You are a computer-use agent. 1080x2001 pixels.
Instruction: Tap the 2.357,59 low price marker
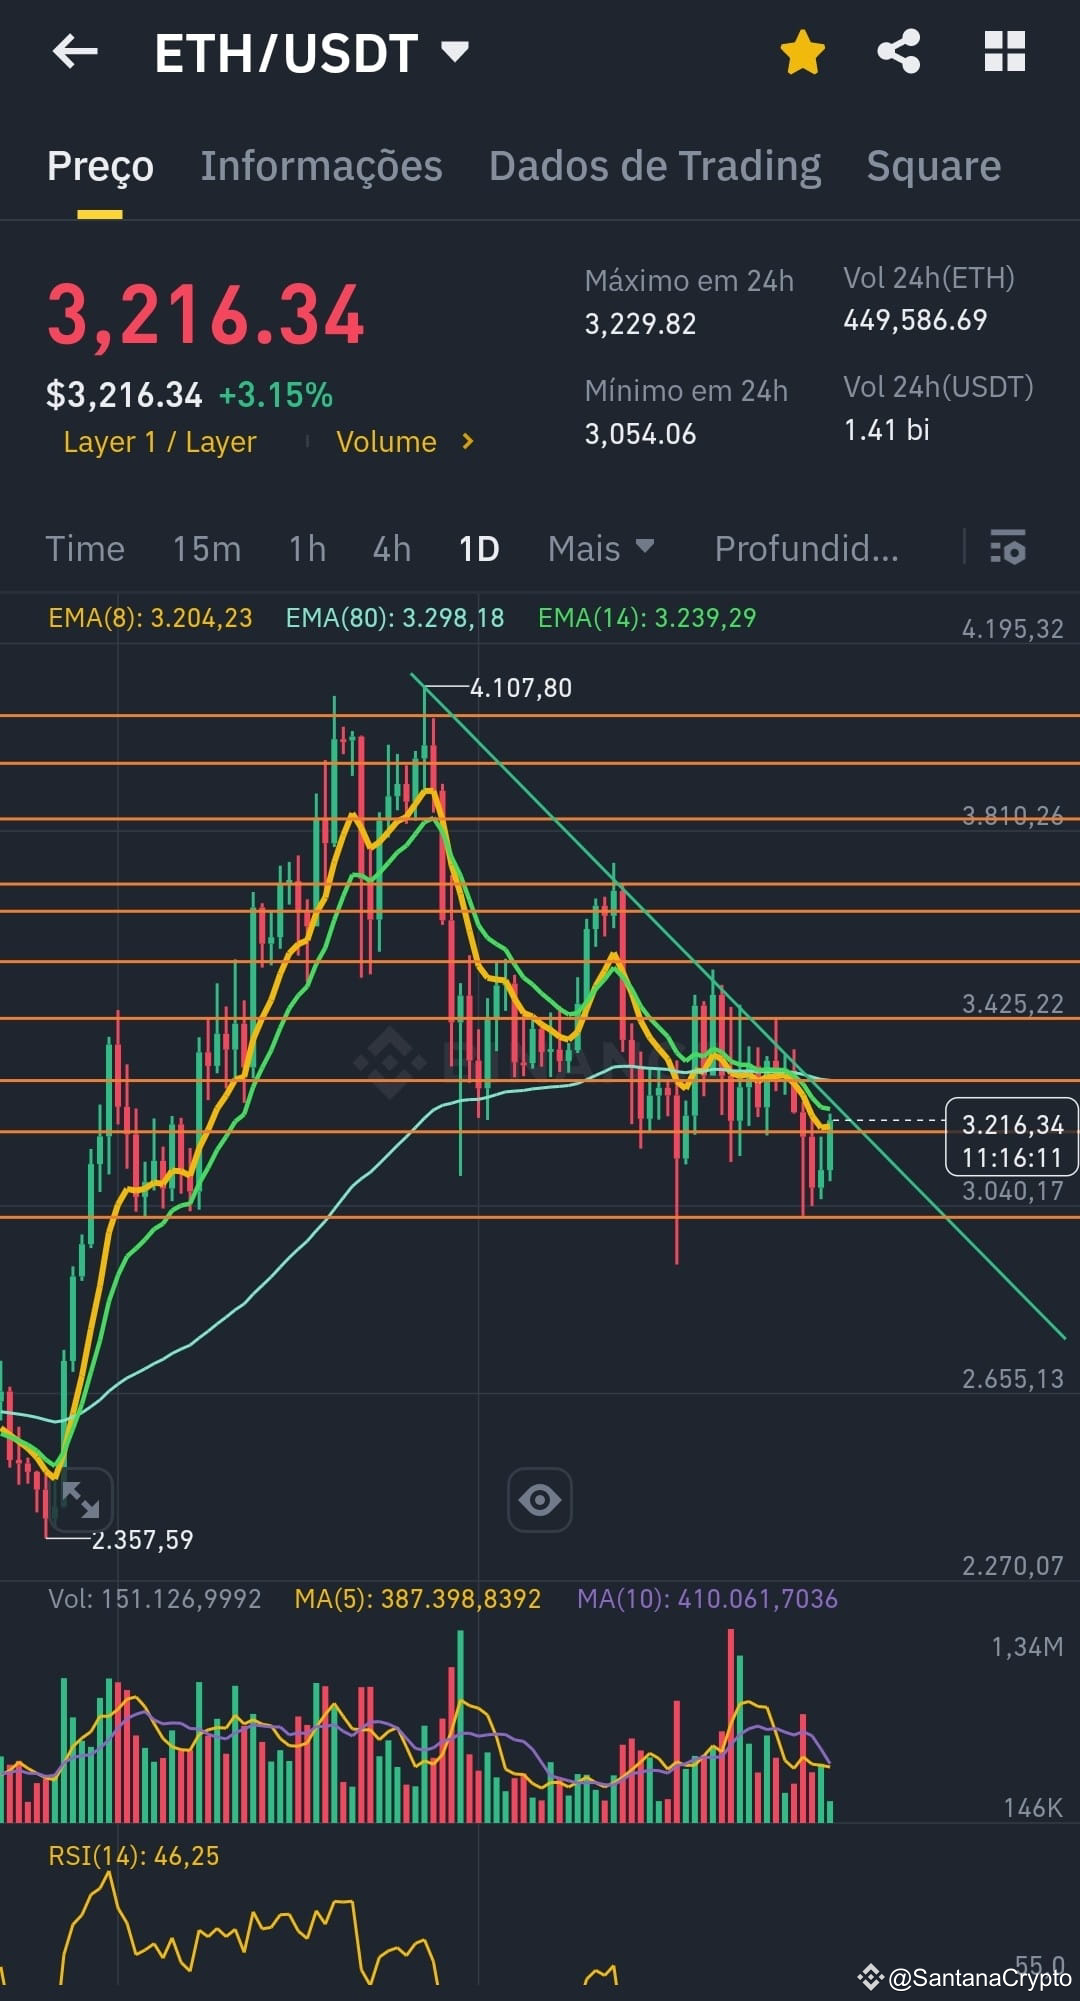tap(143, 1540)
